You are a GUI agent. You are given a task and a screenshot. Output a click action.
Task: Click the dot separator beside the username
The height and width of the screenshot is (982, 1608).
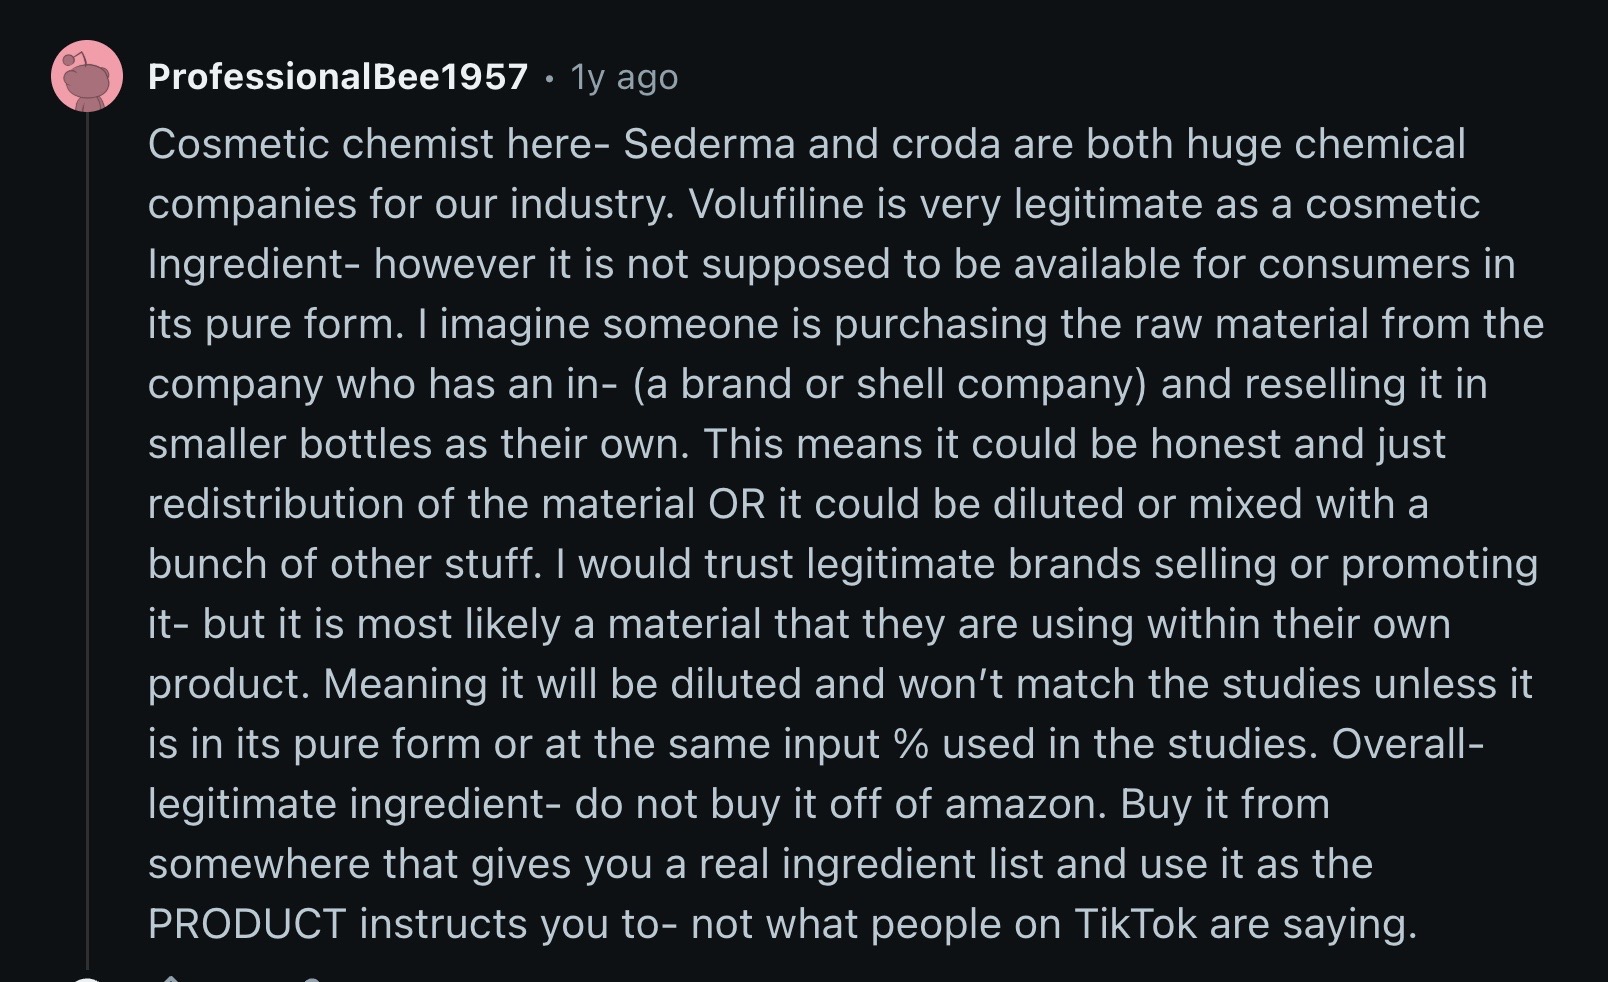[549, 77]
